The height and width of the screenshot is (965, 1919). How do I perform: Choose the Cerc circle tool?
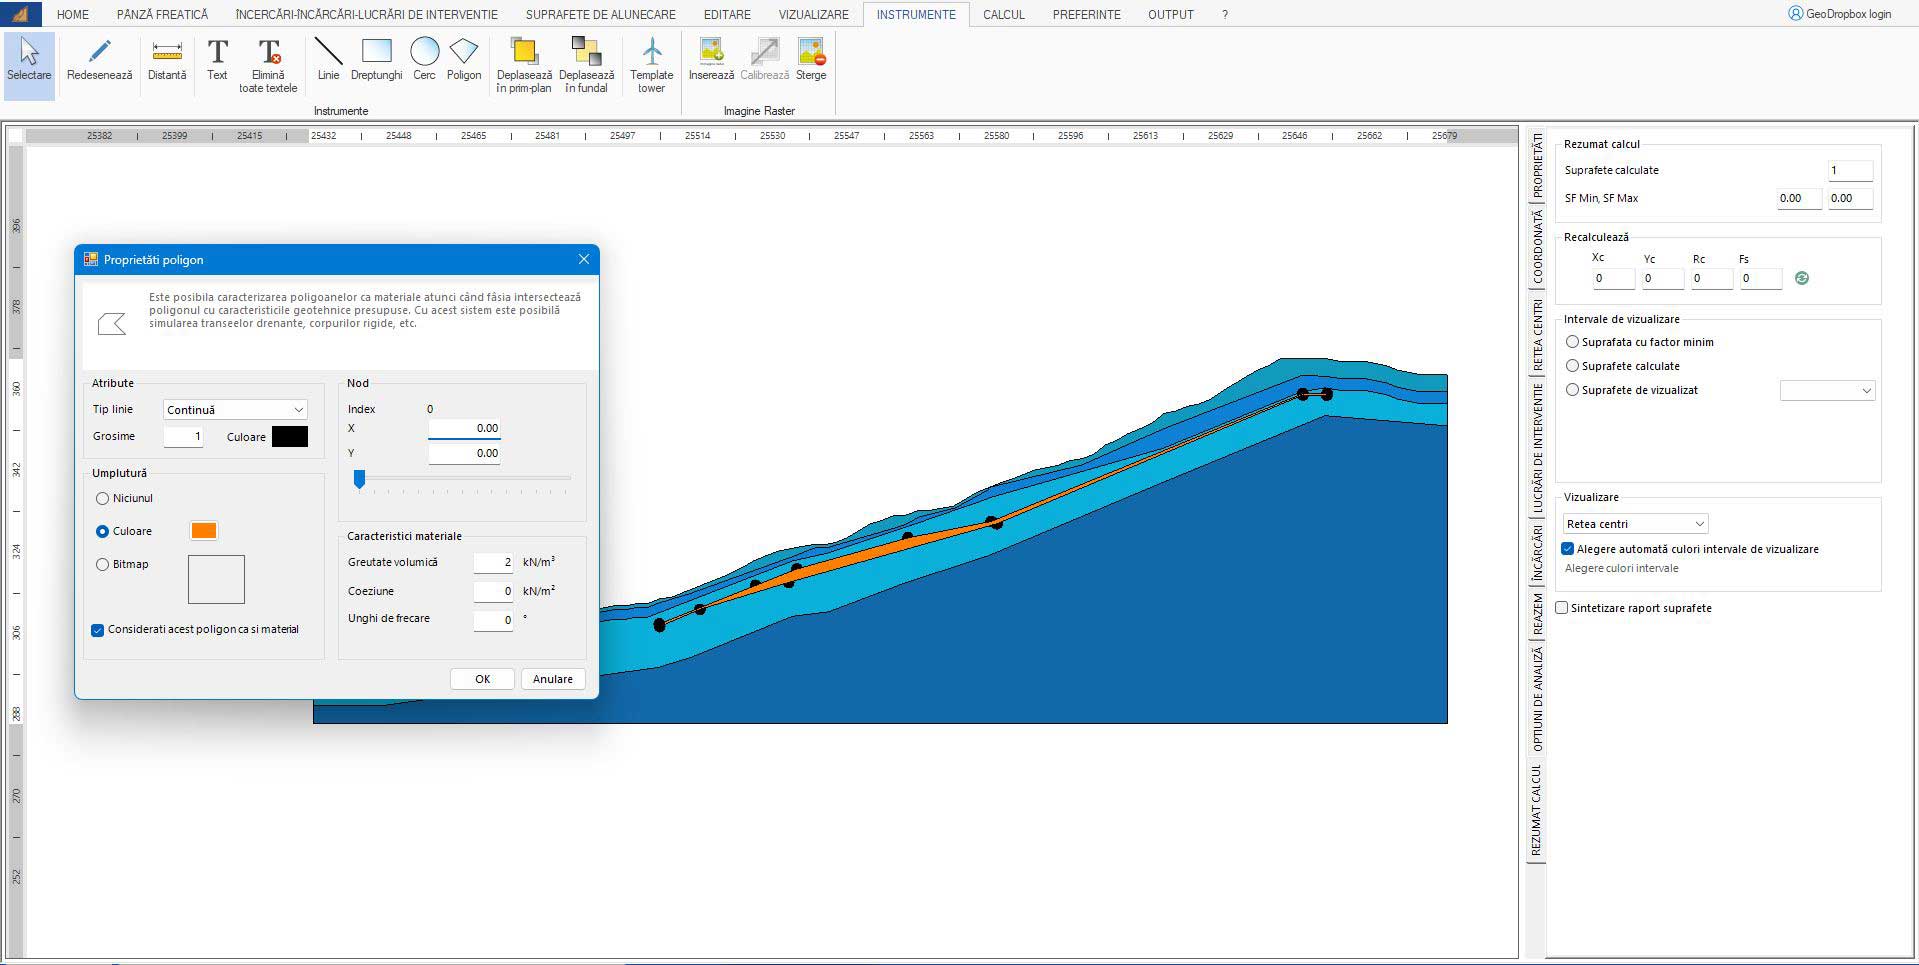point(424,59)
